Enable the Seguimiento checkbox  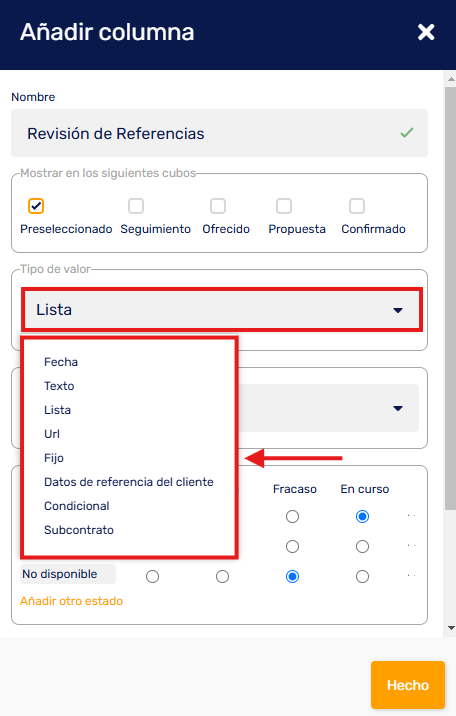click(136, 206)
